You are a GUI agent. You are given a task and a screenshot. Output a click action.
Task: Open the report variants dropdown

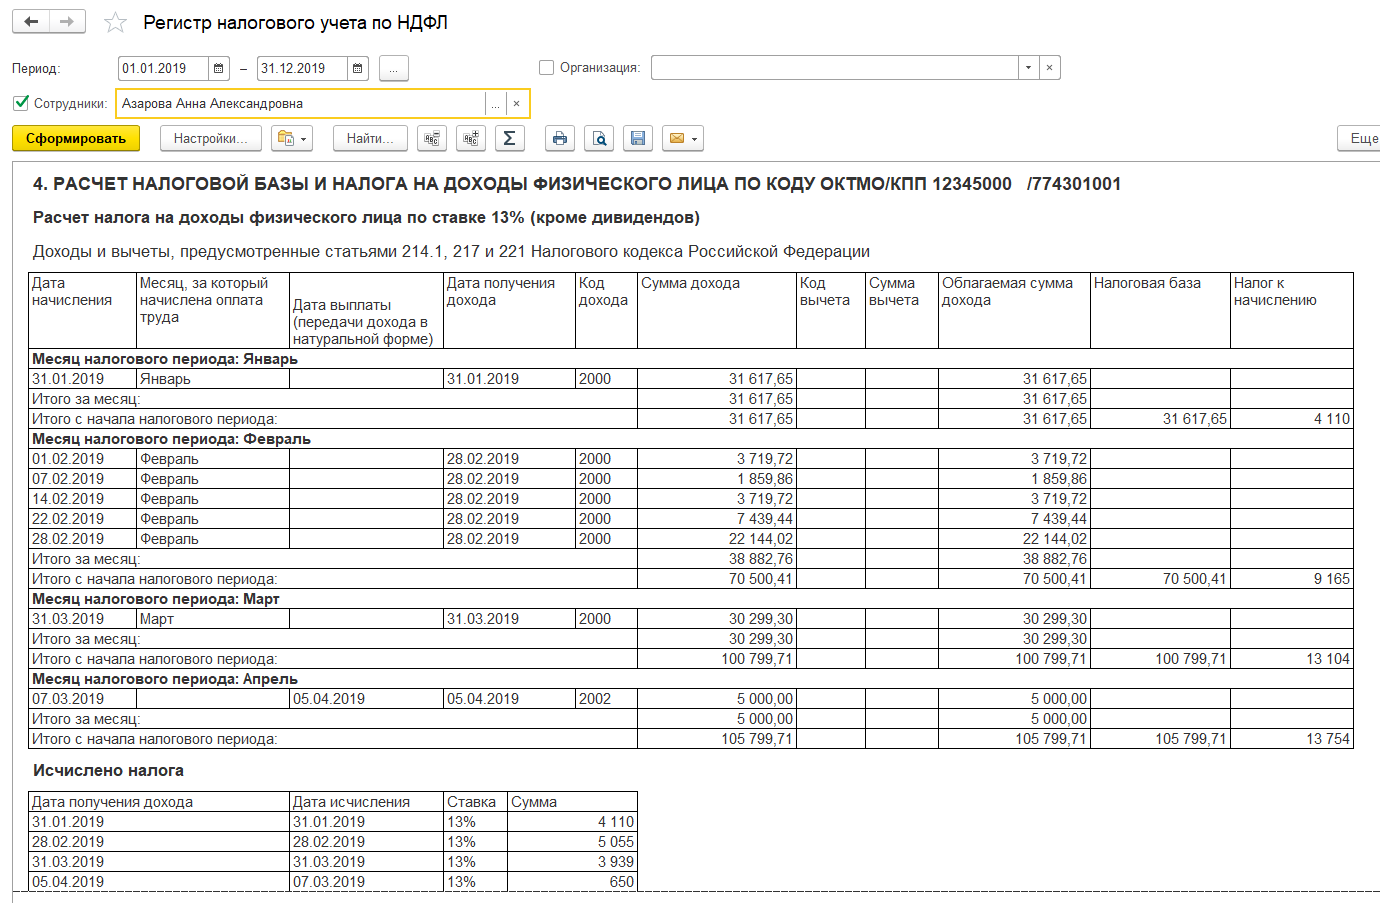tap(292, 138)
